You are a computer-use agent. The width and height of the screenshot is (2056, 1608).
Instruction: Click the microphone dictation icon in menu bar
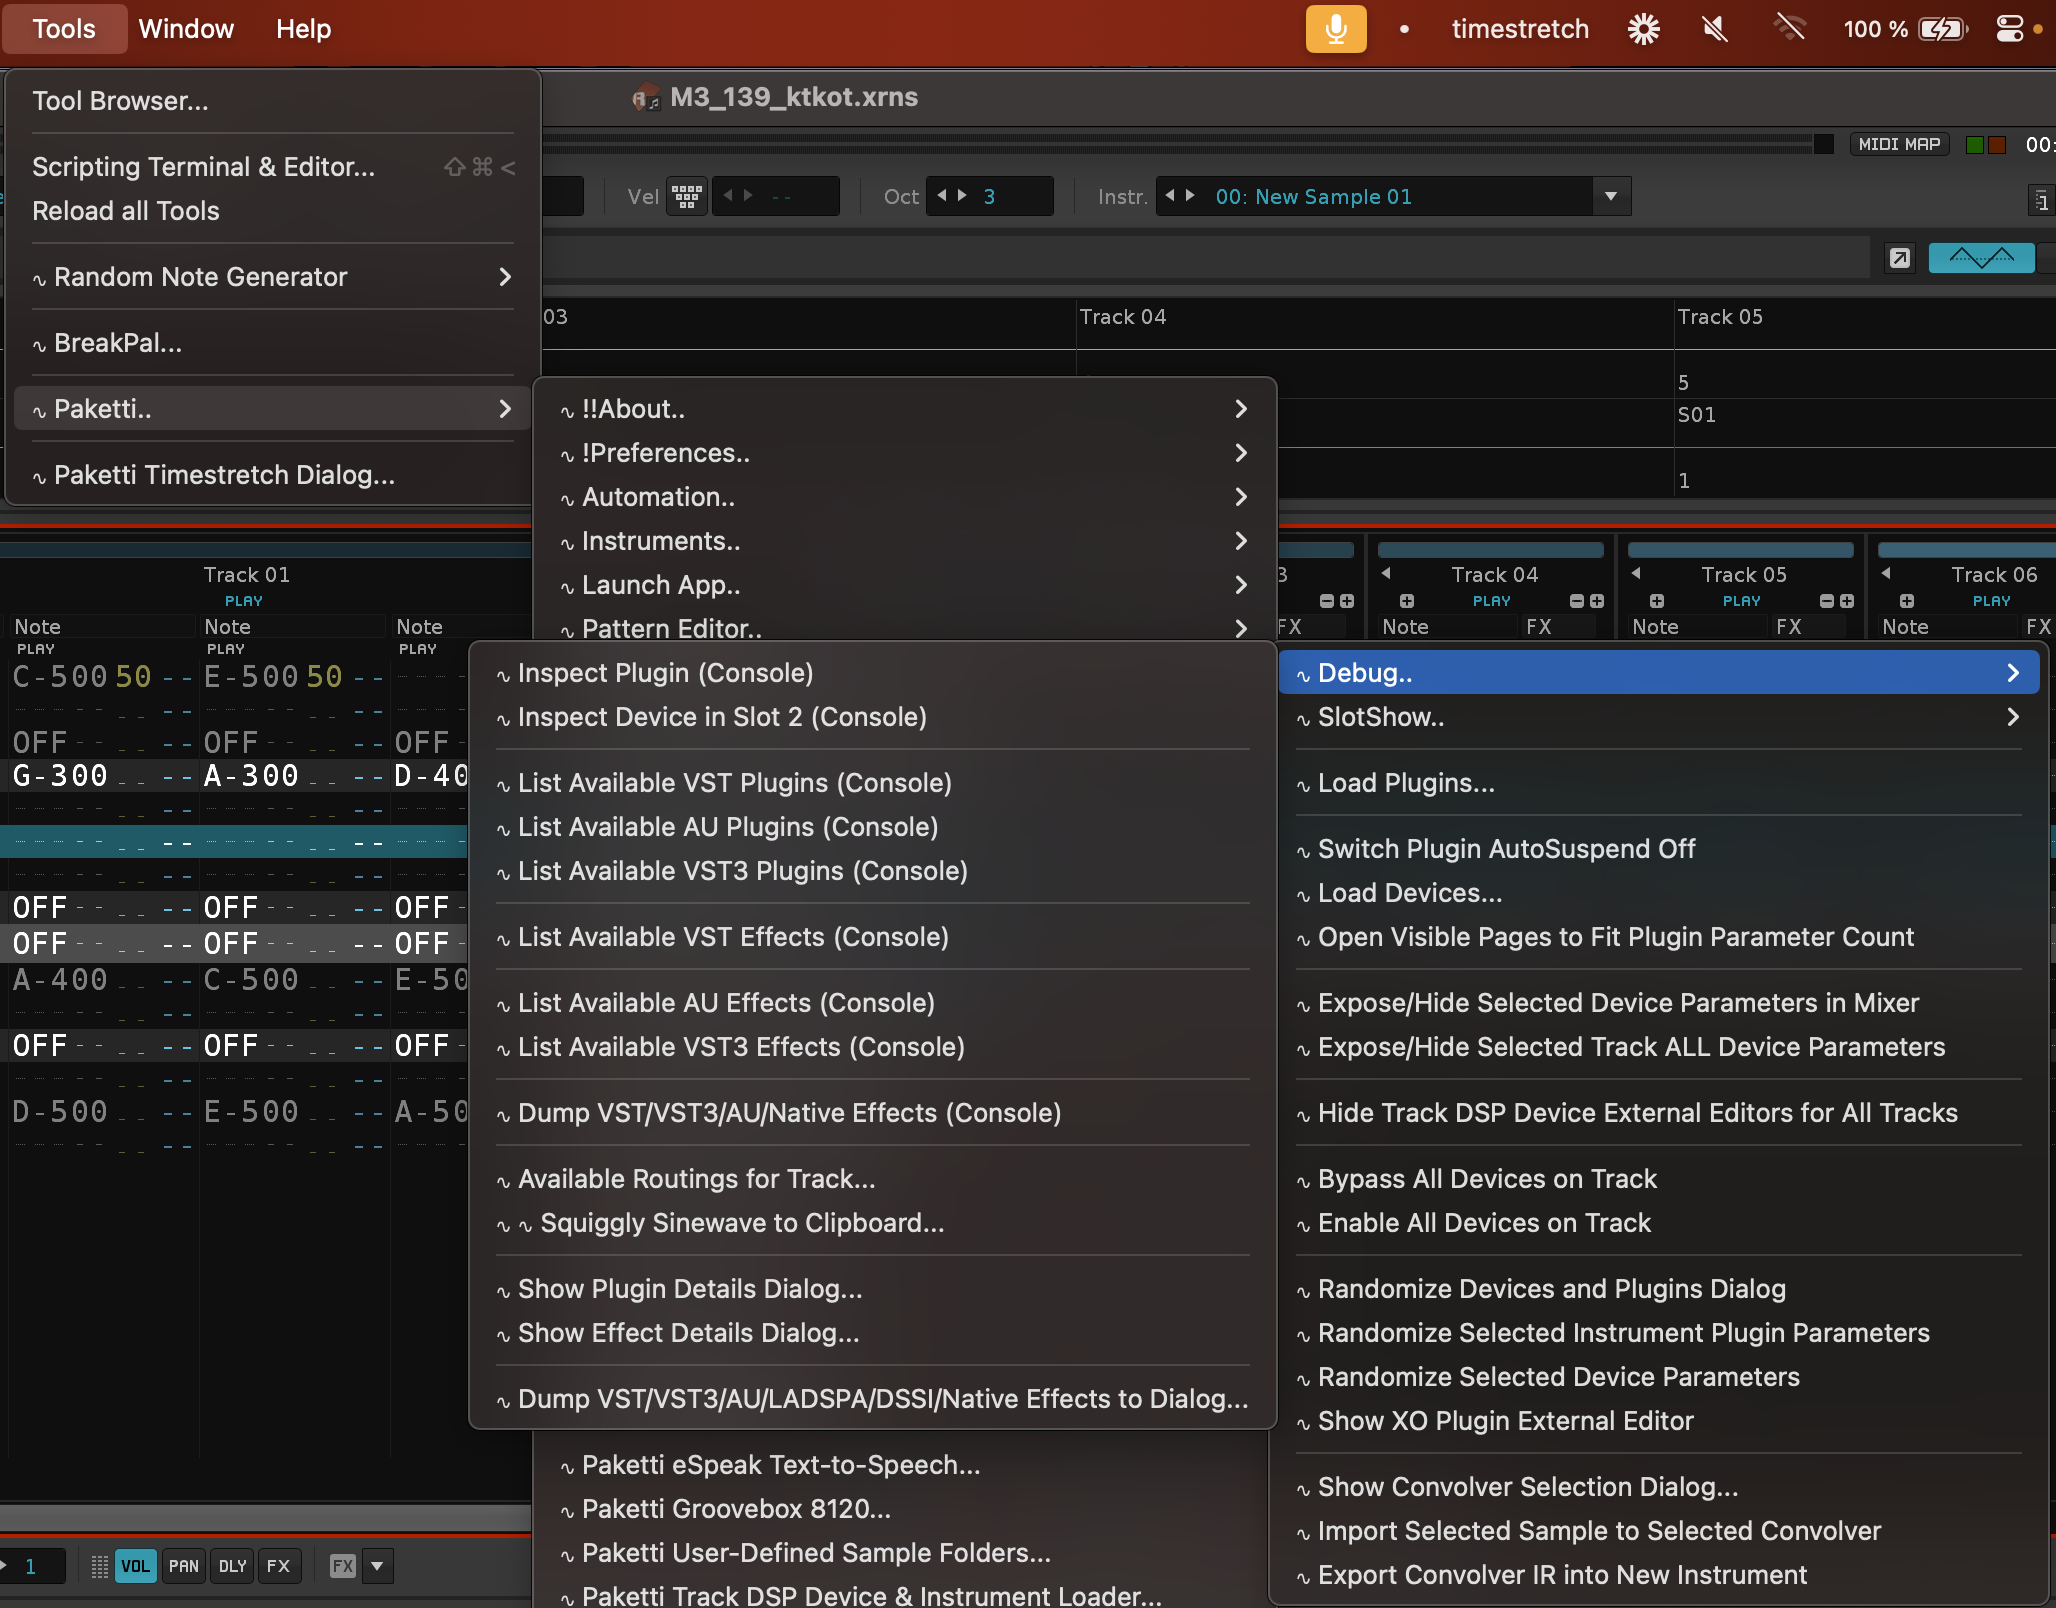(x=1335, y=29)
